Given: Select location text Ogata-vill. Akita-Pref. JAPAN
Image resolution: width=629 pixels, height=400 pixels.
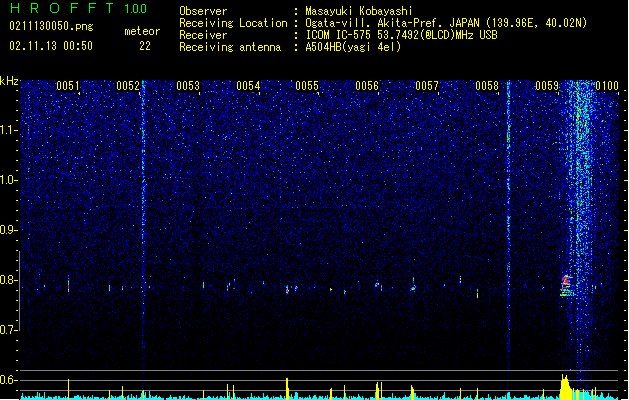Looking at the screenshot, I should pyautogui.click(x=392, y=23).
